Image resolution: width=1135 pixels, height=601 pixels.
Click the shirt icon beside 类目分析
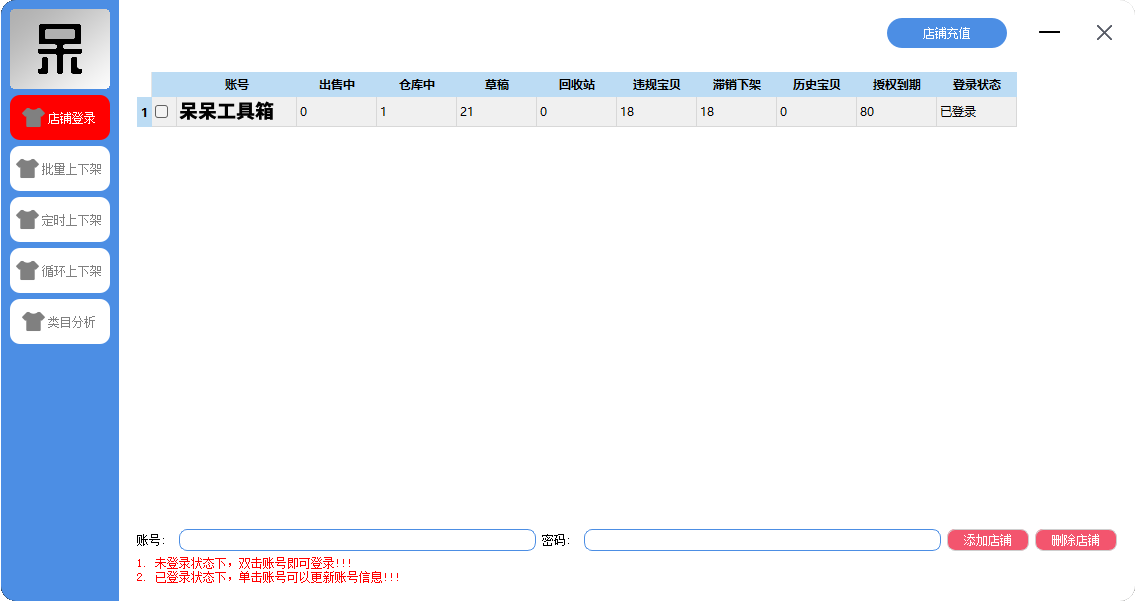point(33,321)
